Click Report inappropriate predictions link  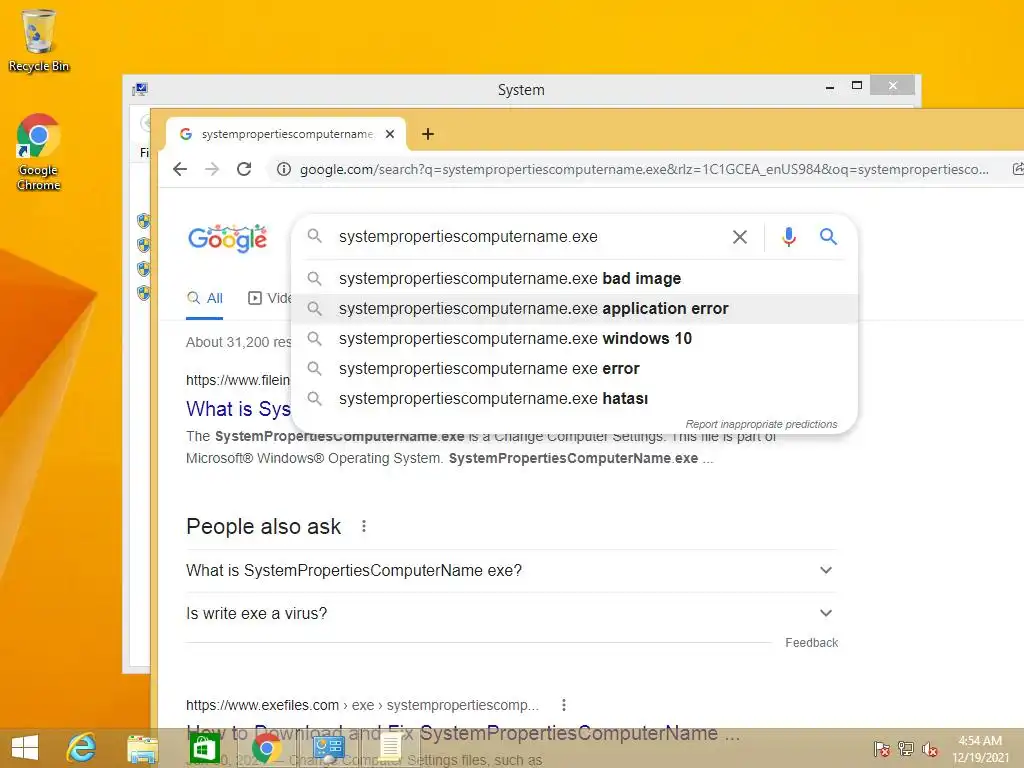pyautogui.click(x=761, y=424)
